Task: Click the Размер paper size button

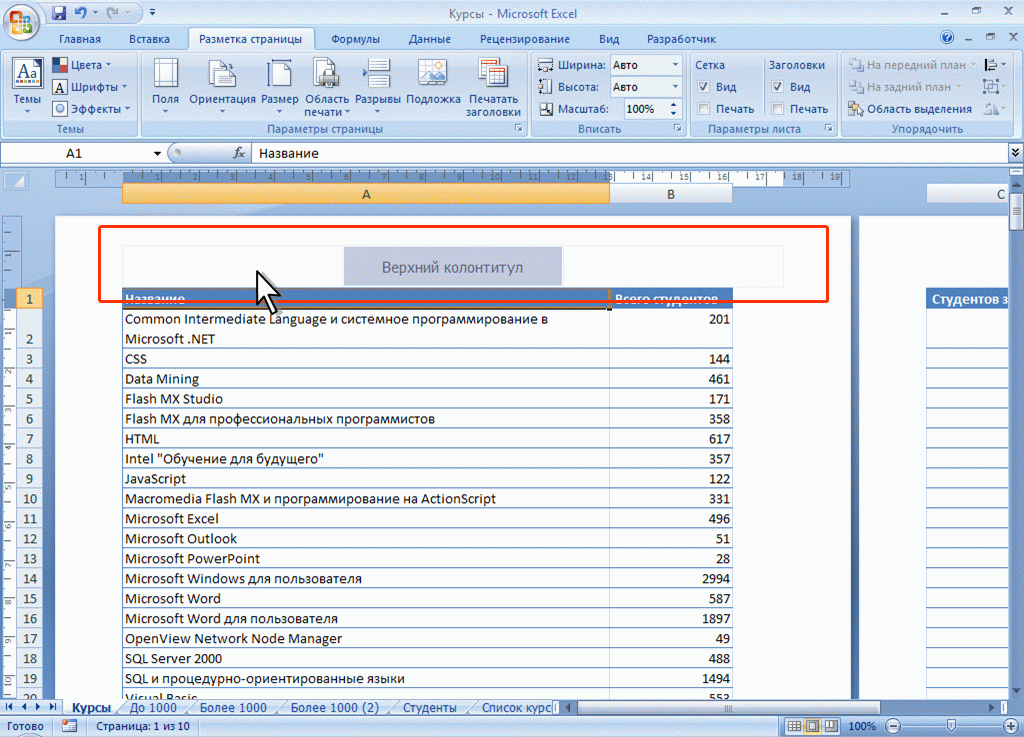Action: 280,86
